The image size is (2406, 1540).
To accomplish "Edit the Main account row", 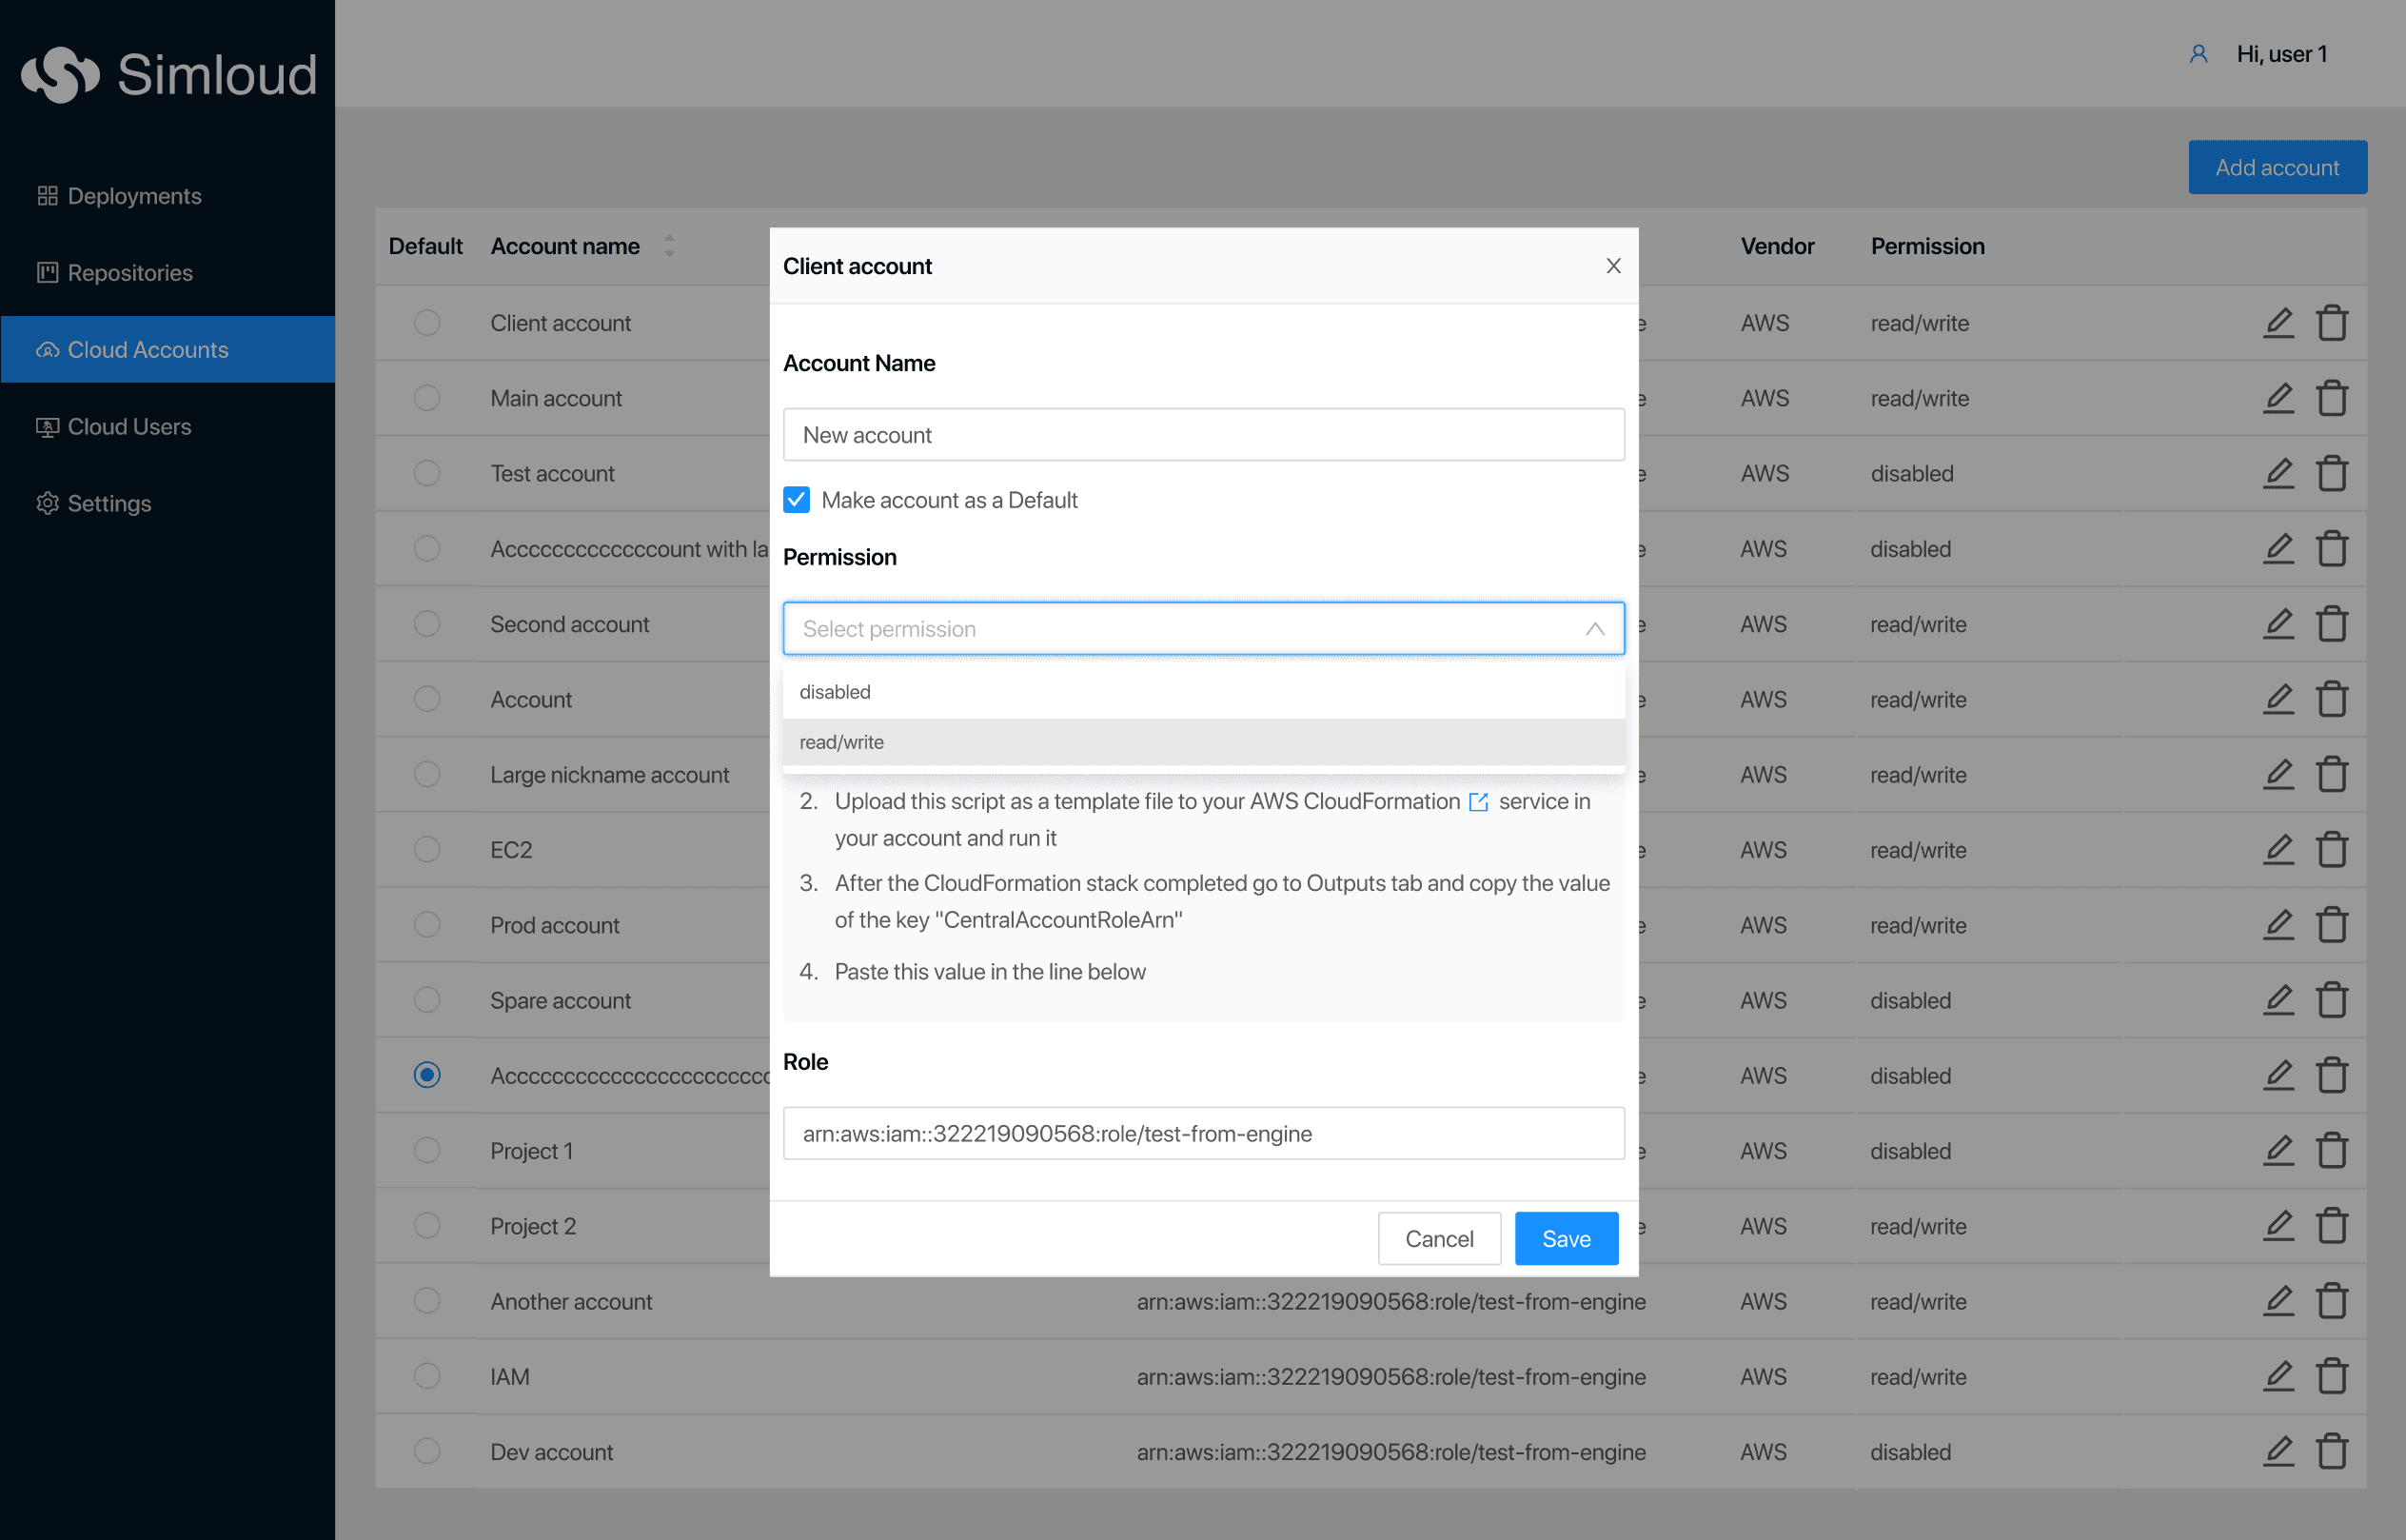I will tap(2278, 398).
